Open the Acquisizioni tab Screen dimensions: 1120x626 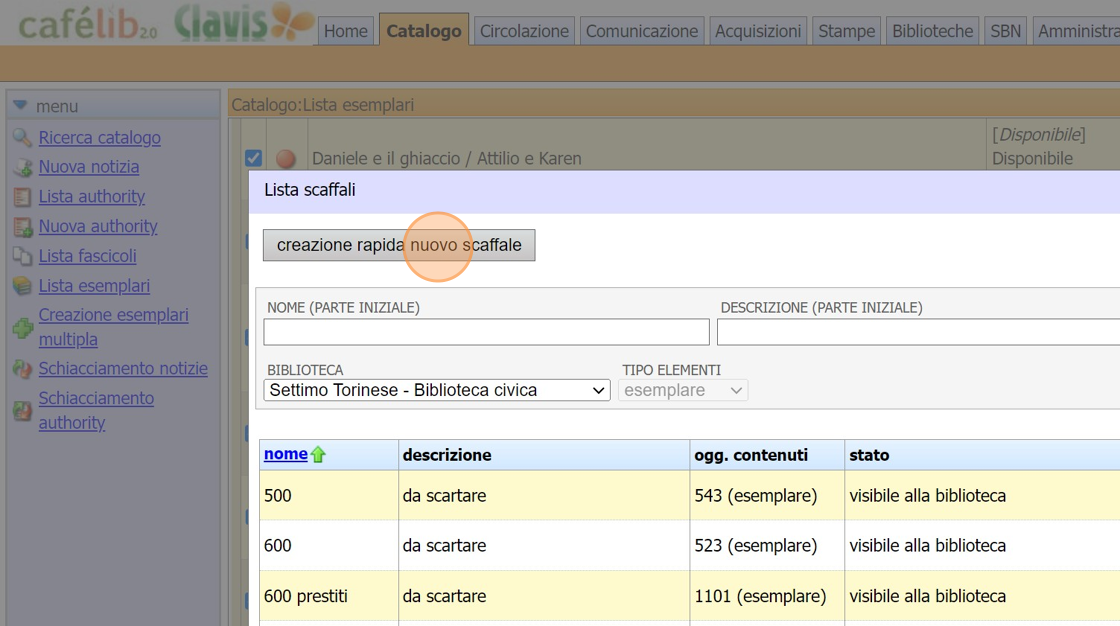tap(758, 31)
